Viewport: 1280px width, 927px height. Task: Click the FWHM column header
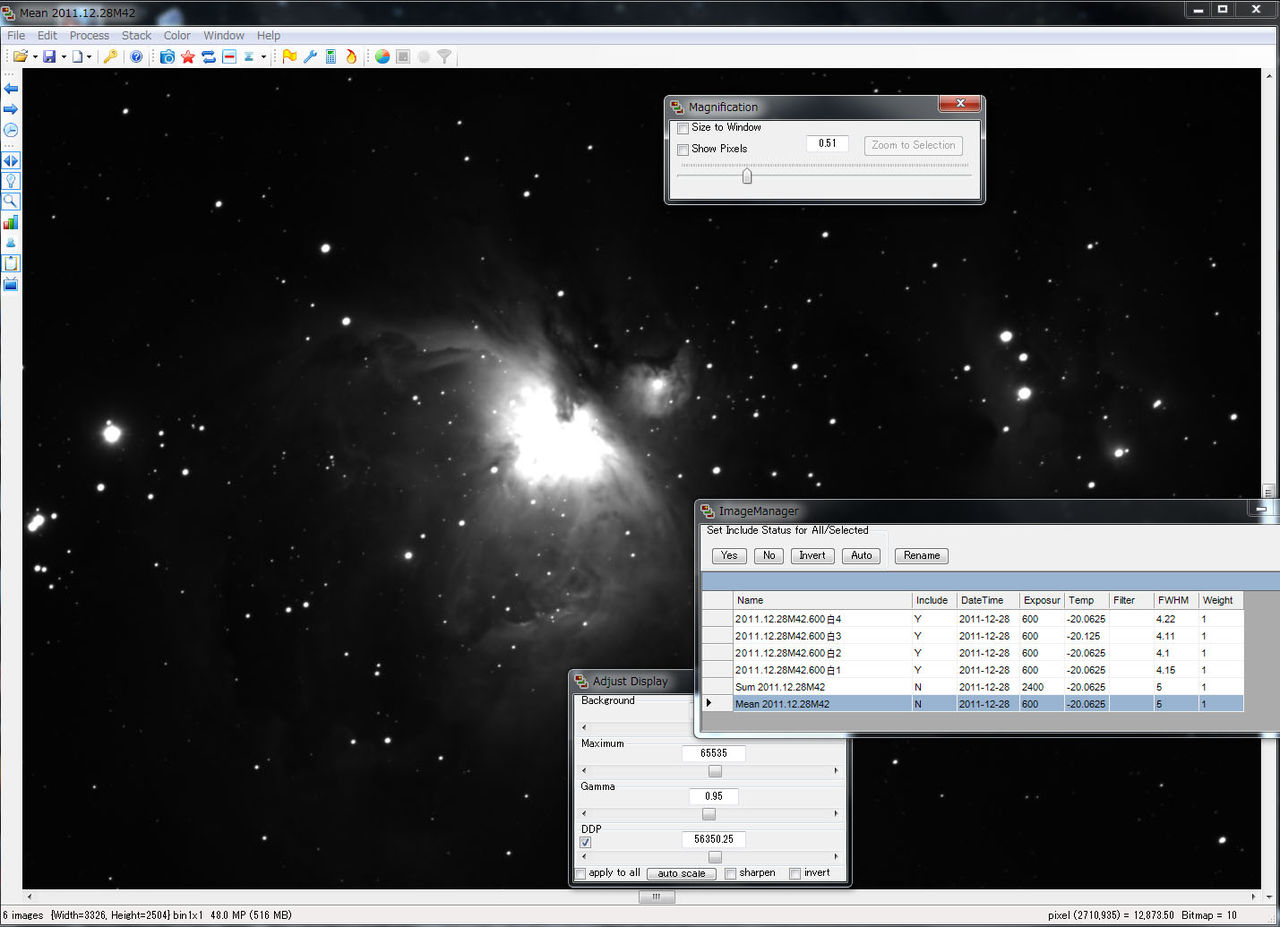coord(1176,600)
